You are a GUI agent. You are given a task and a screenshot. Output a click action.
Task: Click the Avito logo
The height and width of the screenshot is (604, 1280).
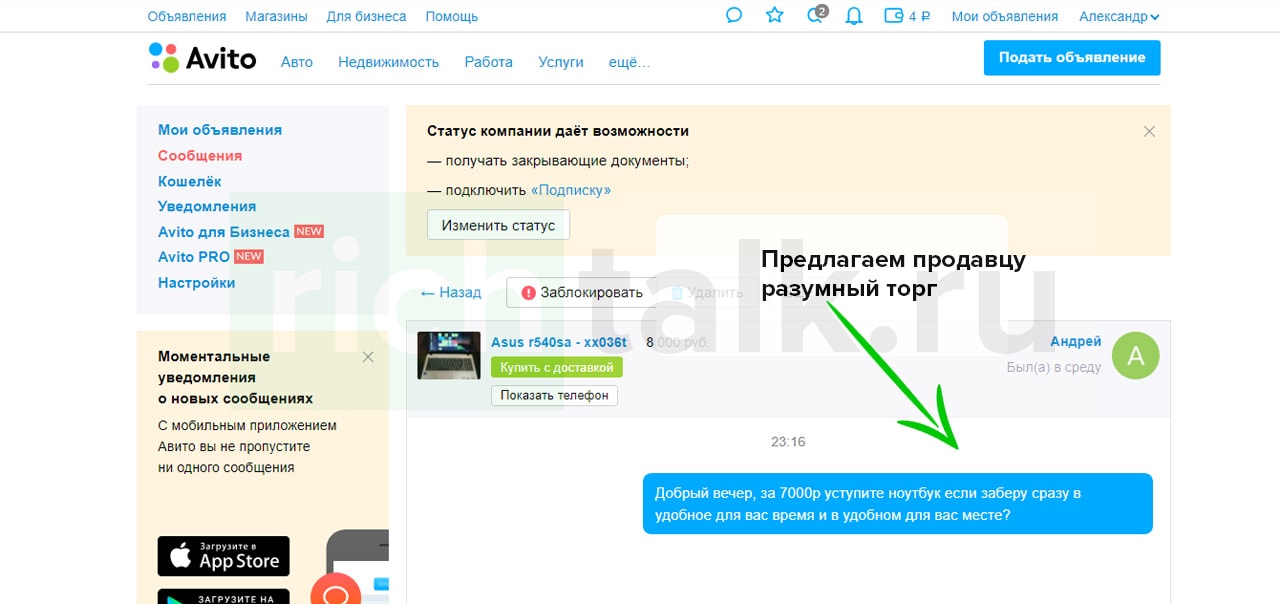coord(203,58)
